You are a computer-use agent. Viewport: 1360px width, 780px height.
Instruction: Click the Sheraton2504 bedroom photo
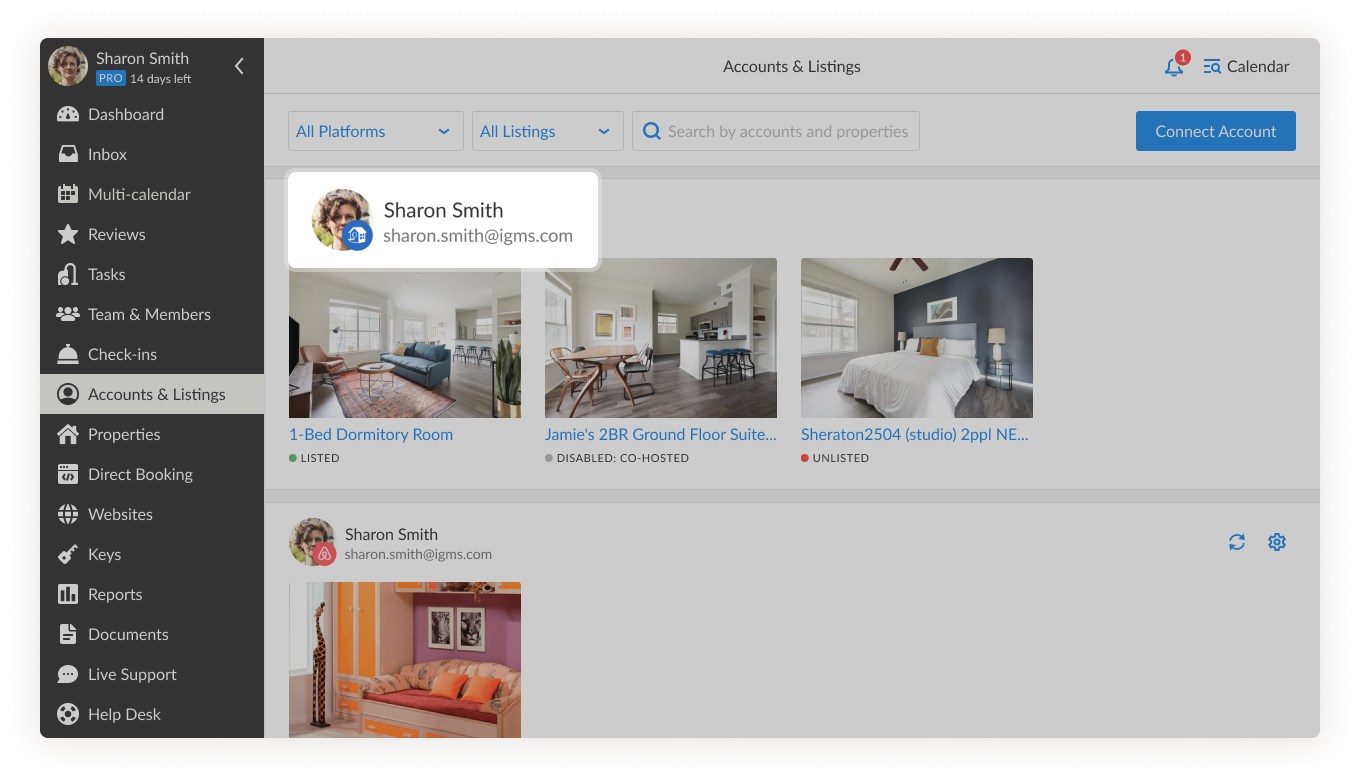(917, 338)
